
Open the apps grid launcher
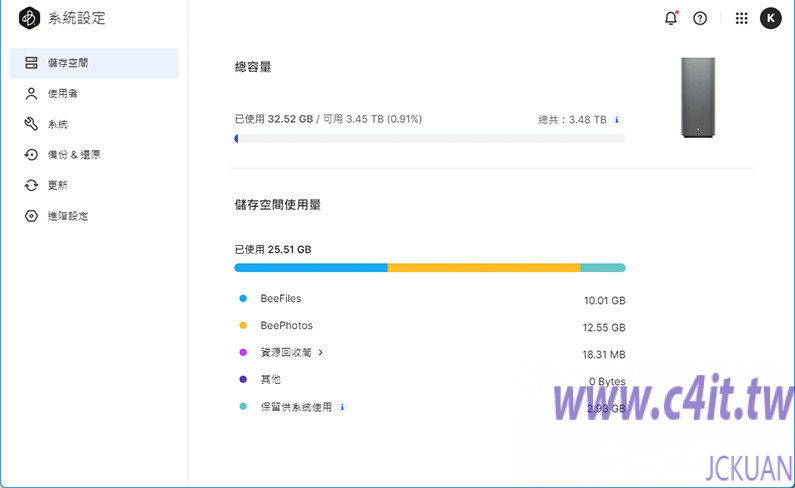[741, 18]
